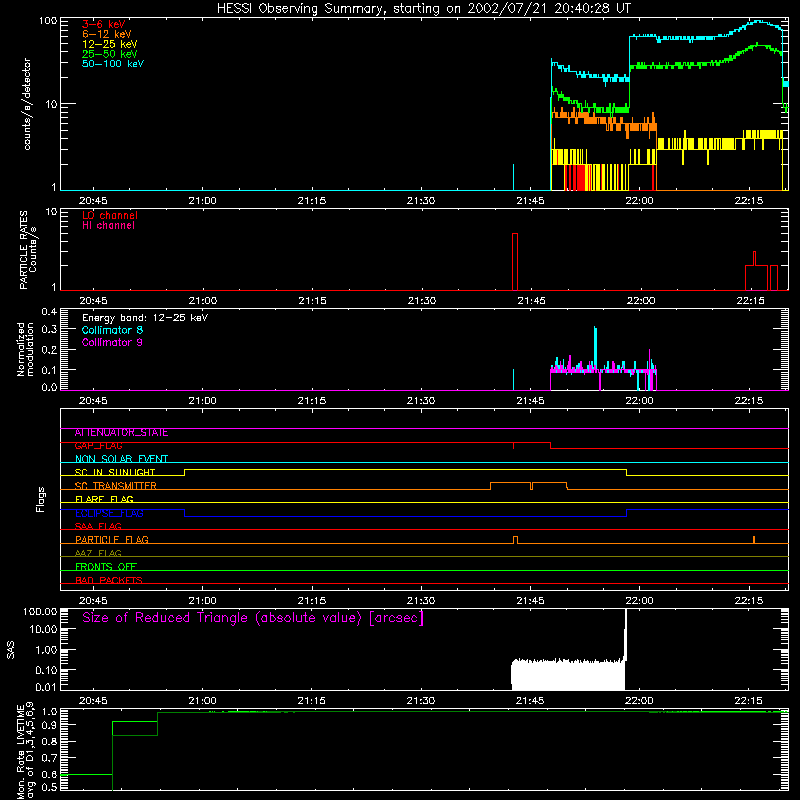Select the '3-6 keV' legend label

(x=104, y=24)
